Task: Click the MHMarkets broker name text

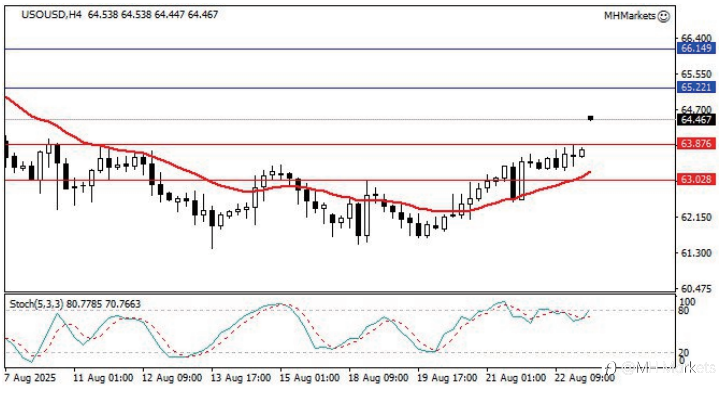Action: click(x=630, y=16)
